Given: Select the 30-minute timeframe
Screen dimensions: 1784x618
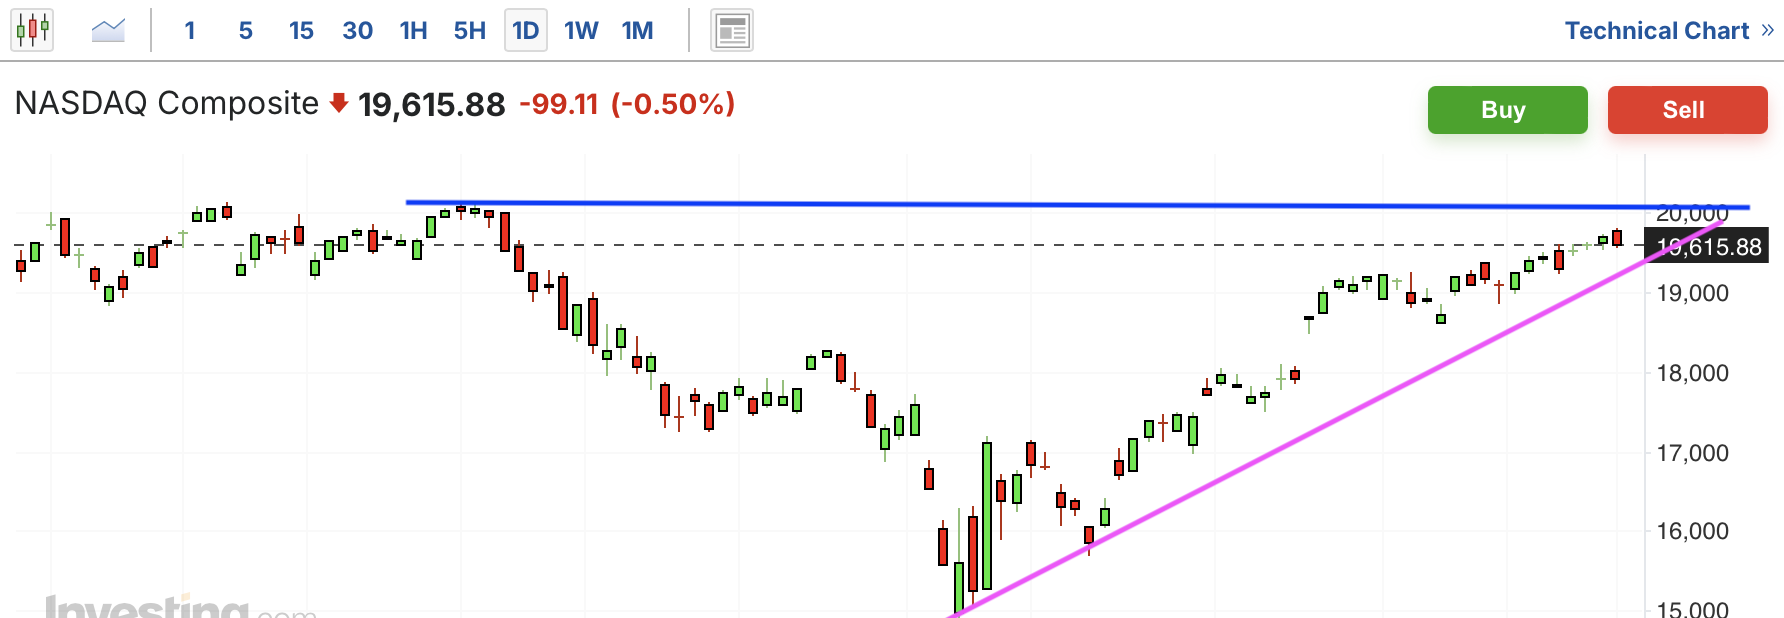Looking at the screenshot, I should pos(357,30).
